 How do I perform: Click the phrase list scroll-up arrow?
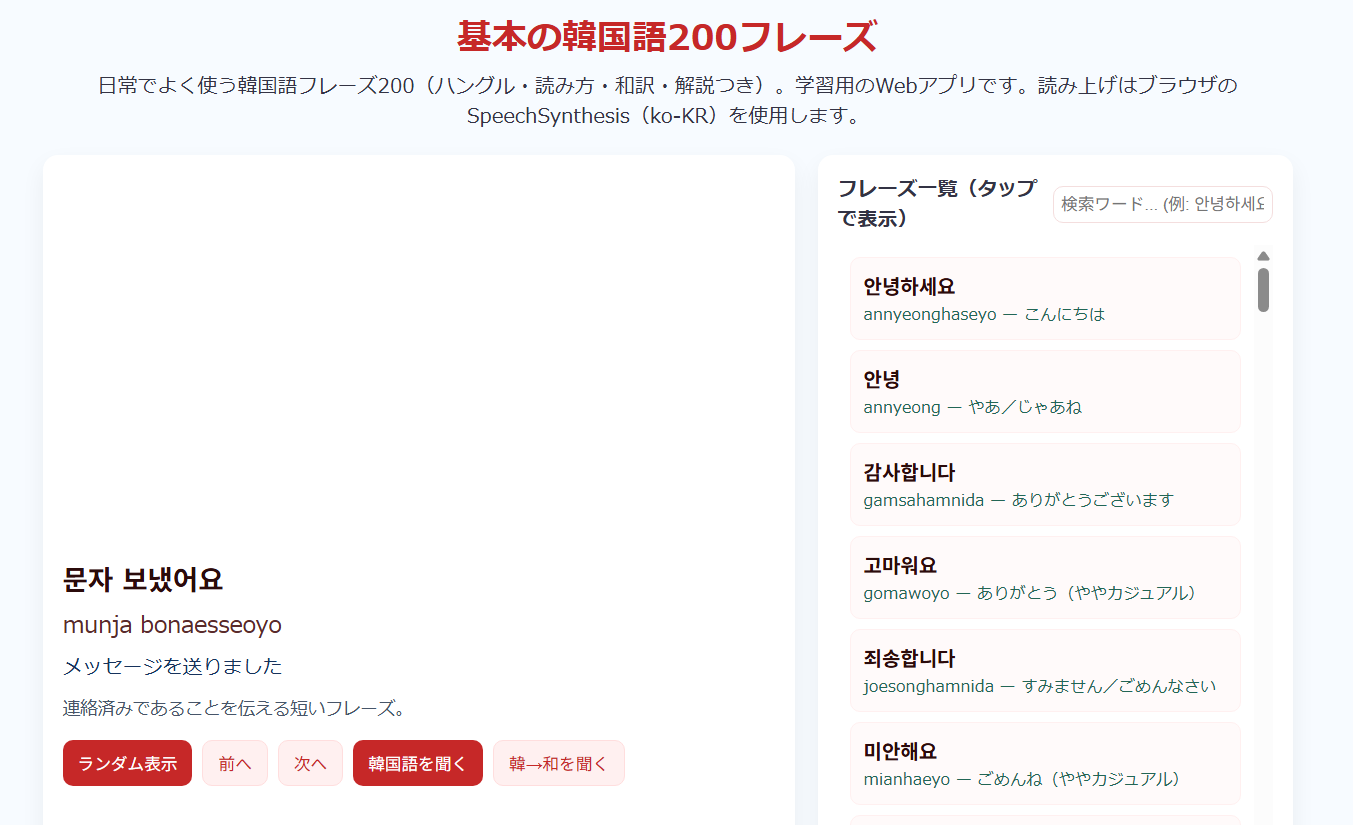1263,256
